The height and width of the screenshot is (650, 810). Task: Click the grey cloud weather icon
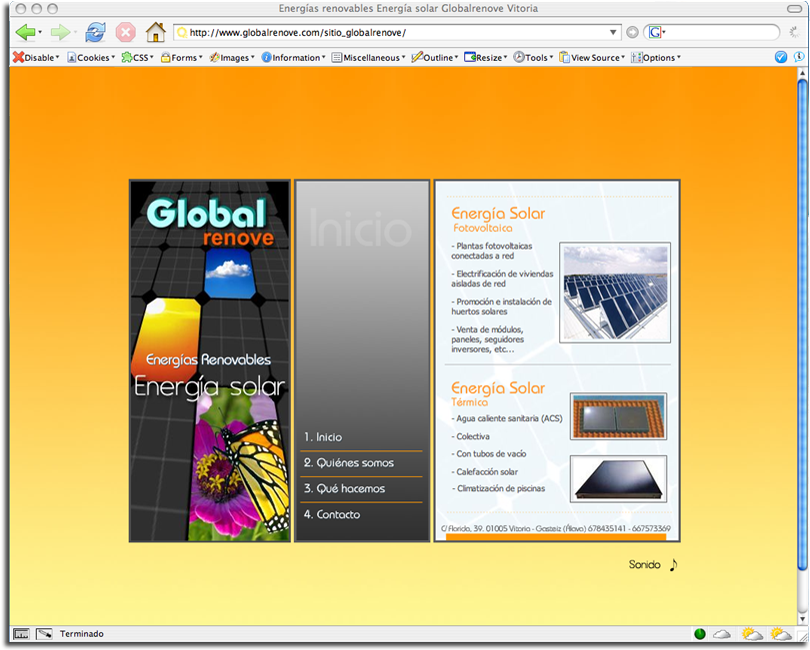[x=722, y=634]
